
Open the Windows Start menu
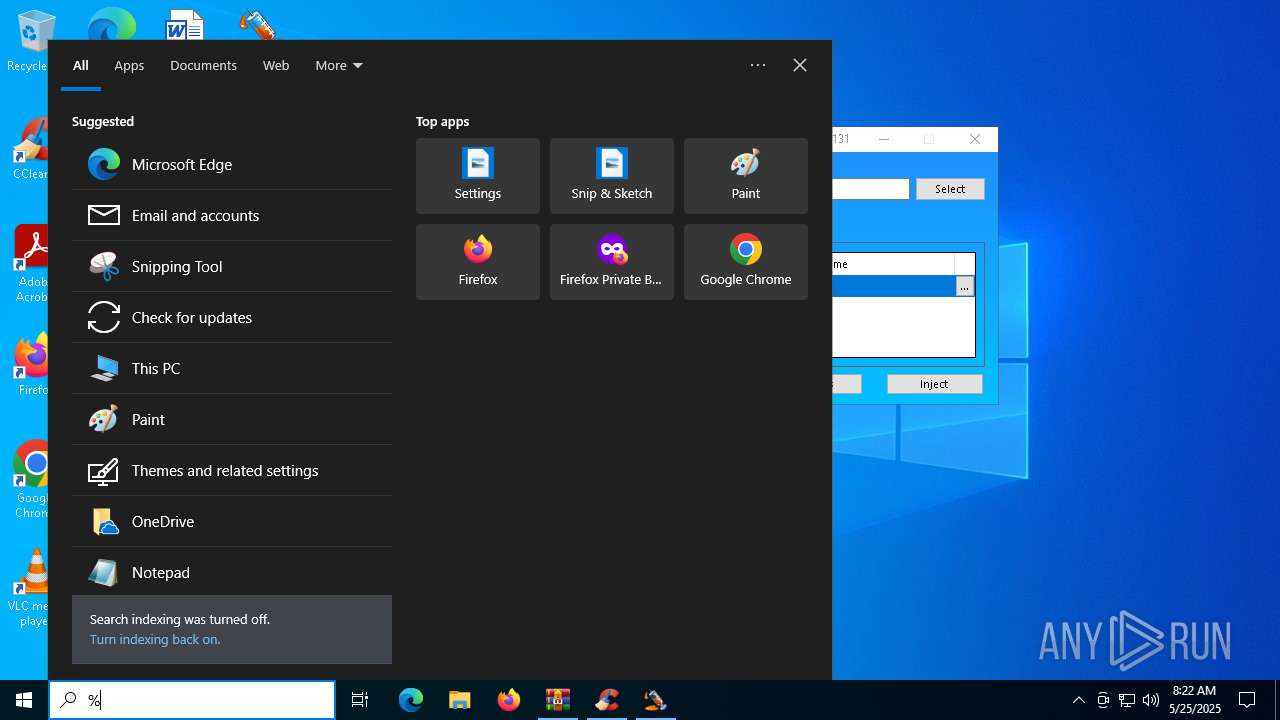click(24, 700)
